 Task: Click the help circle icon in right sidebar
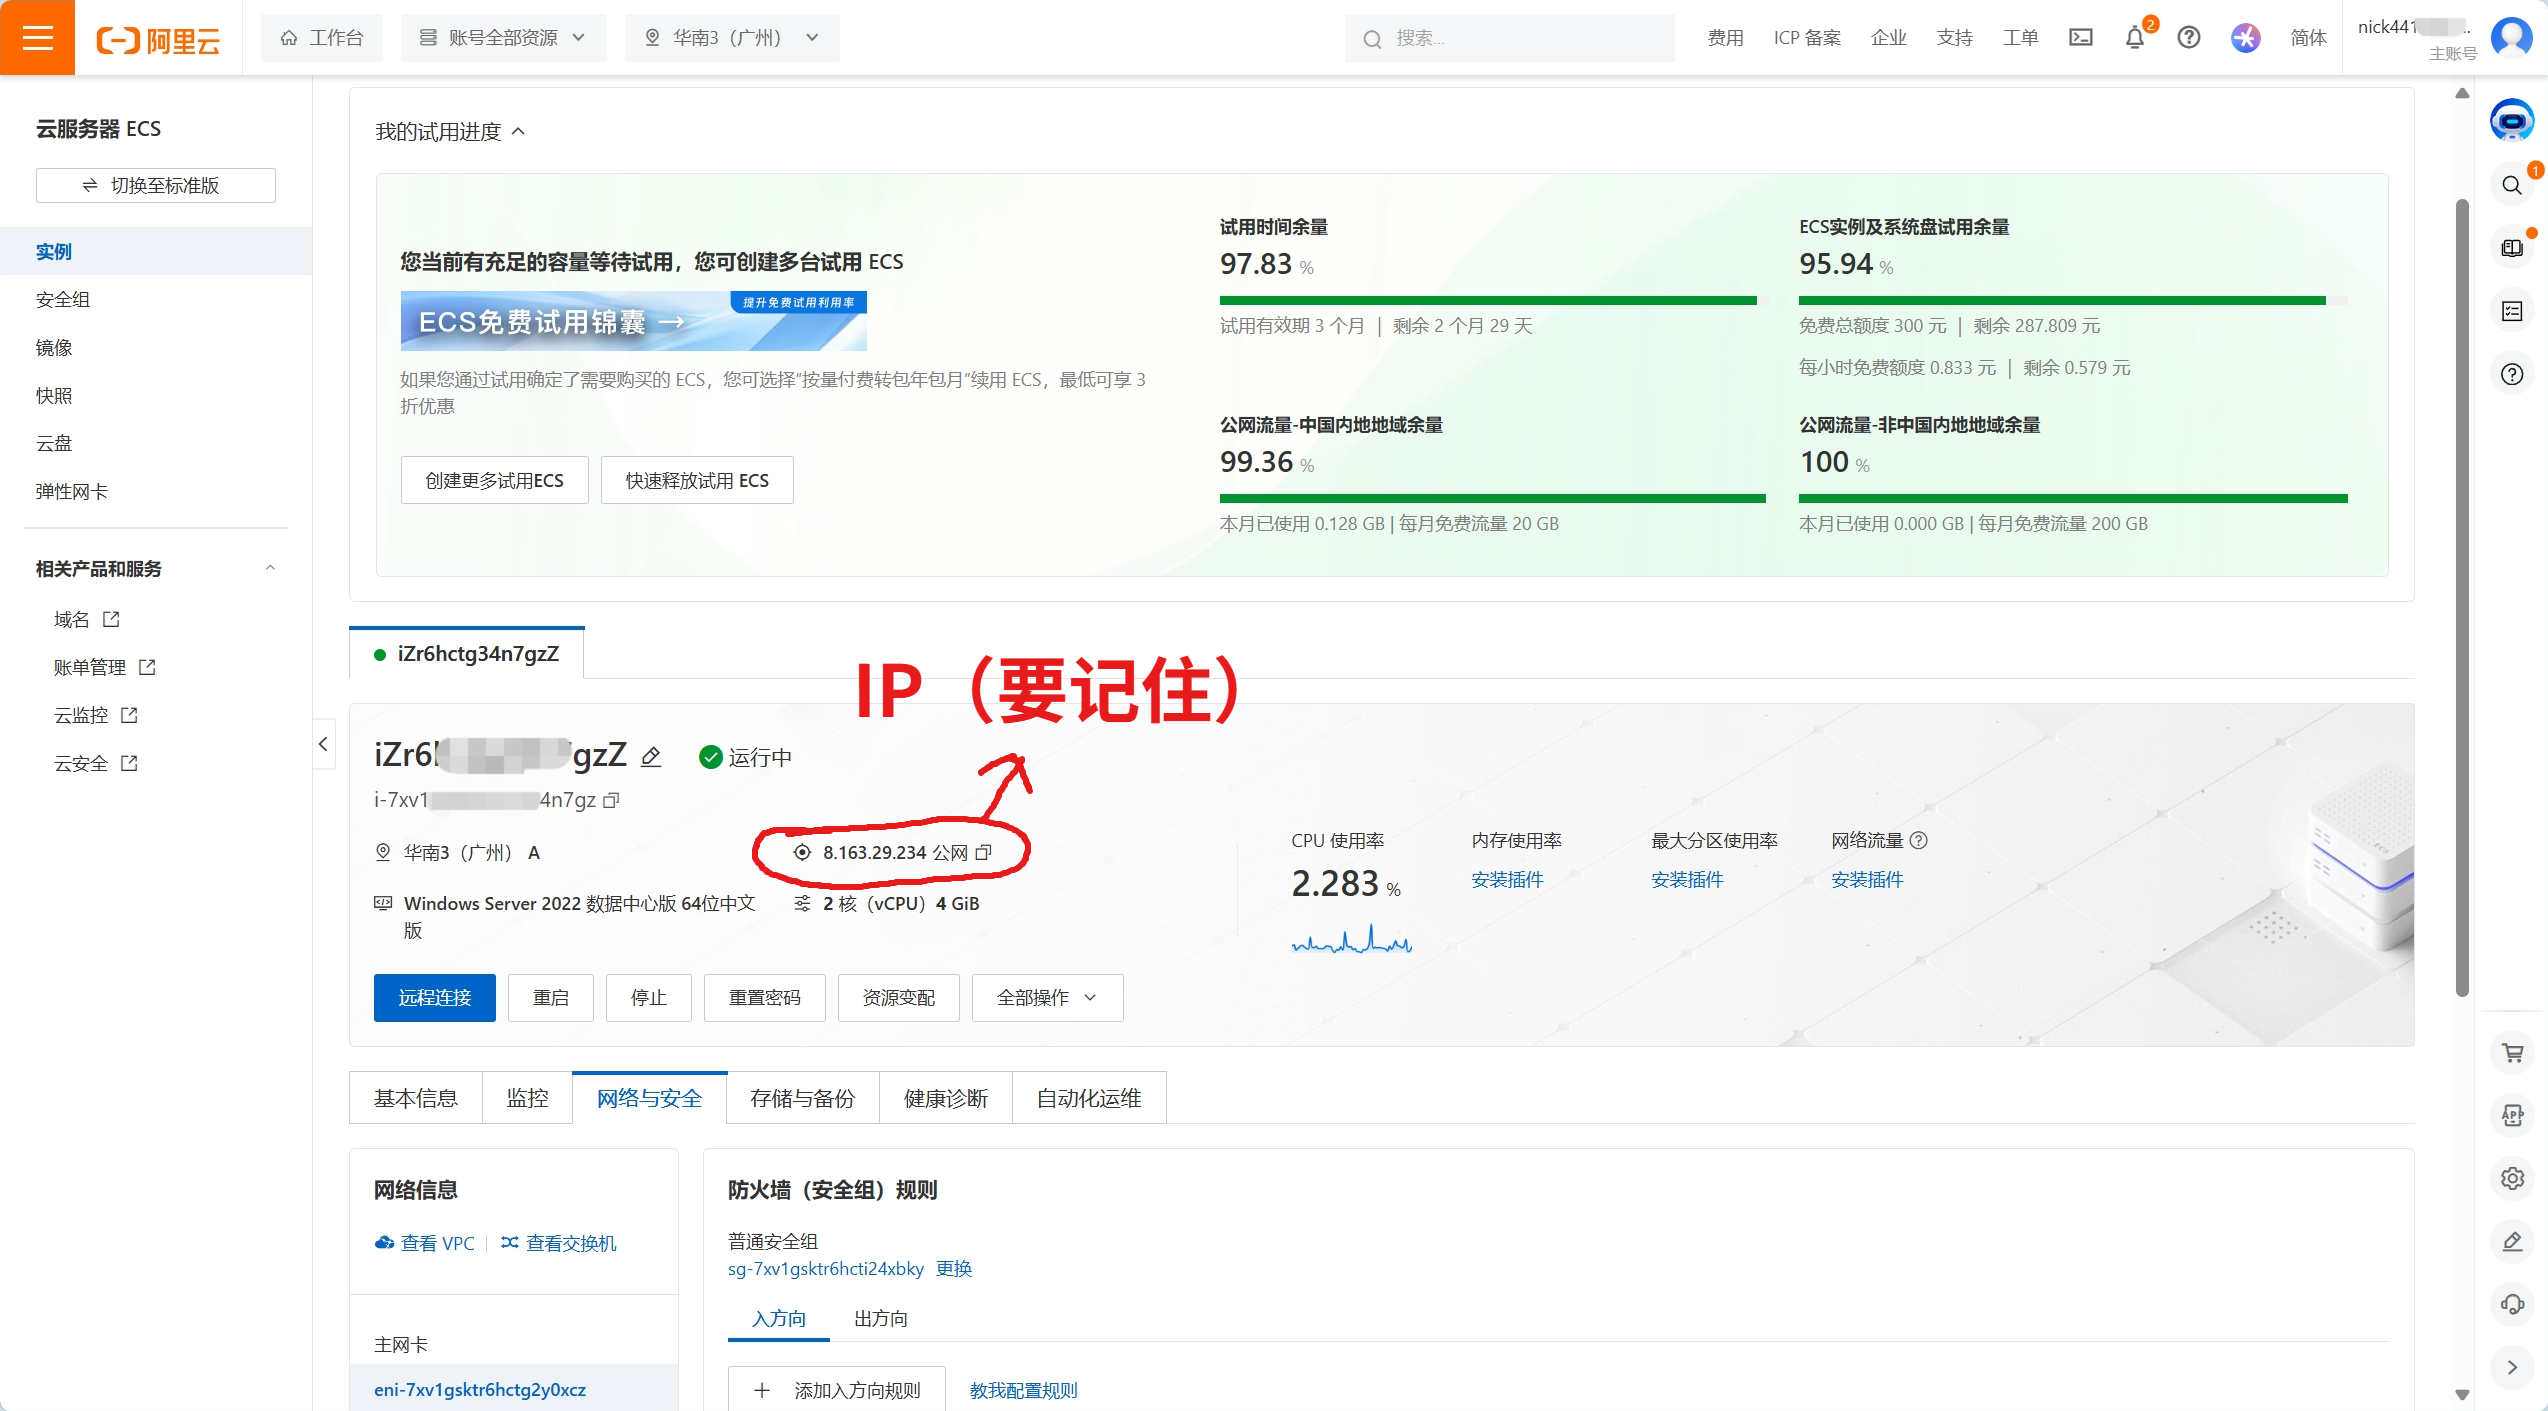[x=2512, y=375]
